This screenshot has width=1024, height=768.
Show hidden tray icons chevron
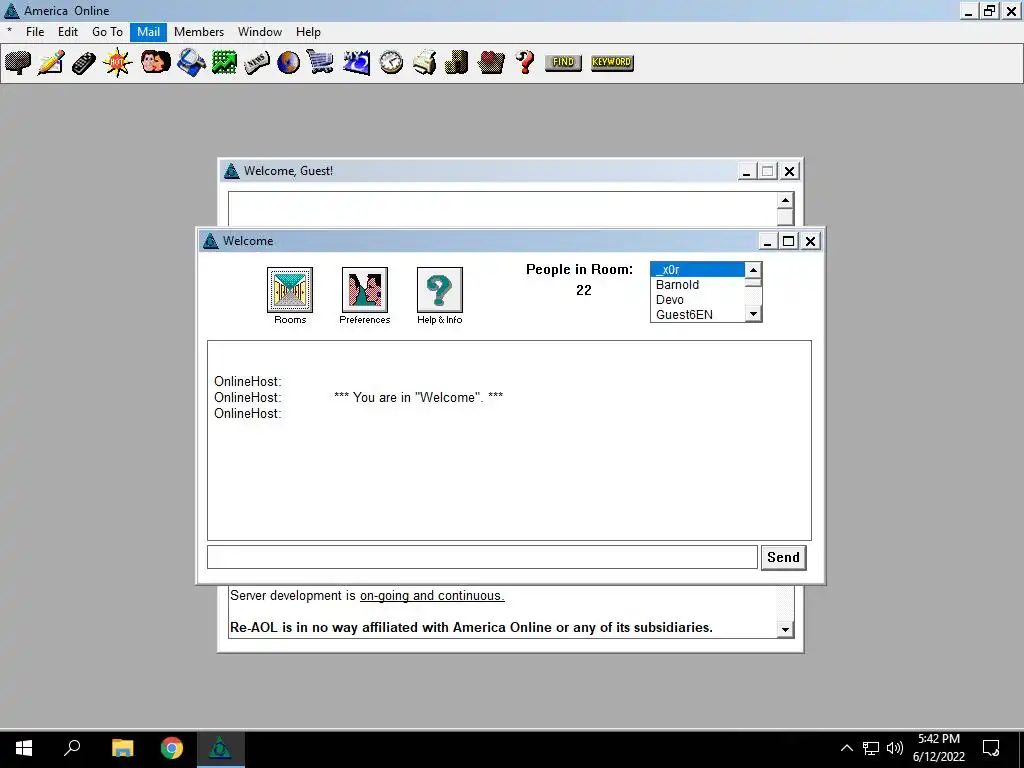846,748
